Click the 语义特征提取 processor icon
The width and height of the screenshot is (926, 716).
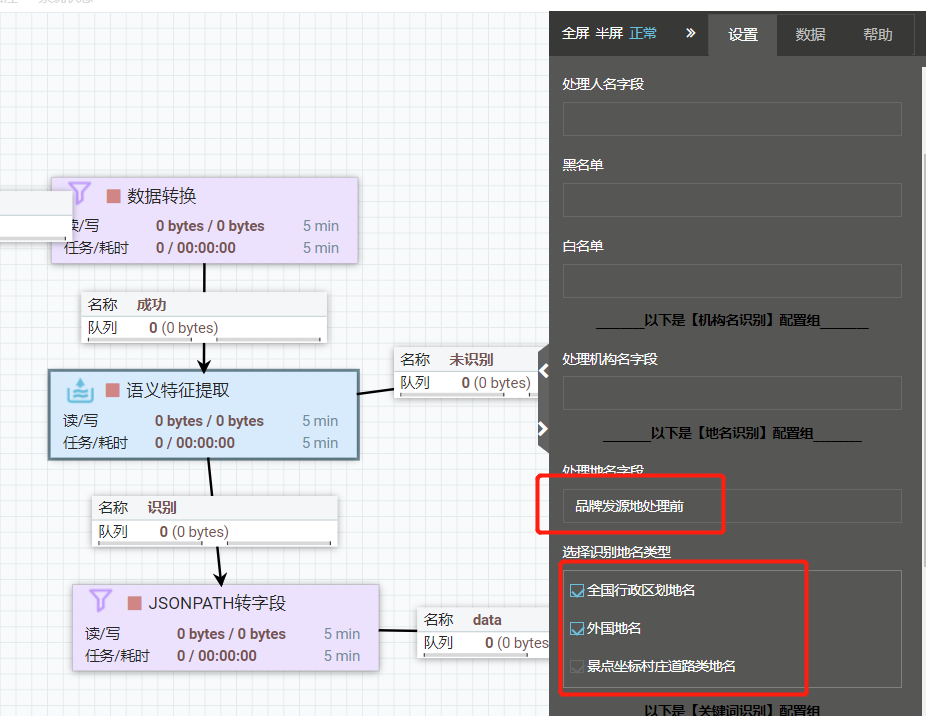(x=80, y=390)
